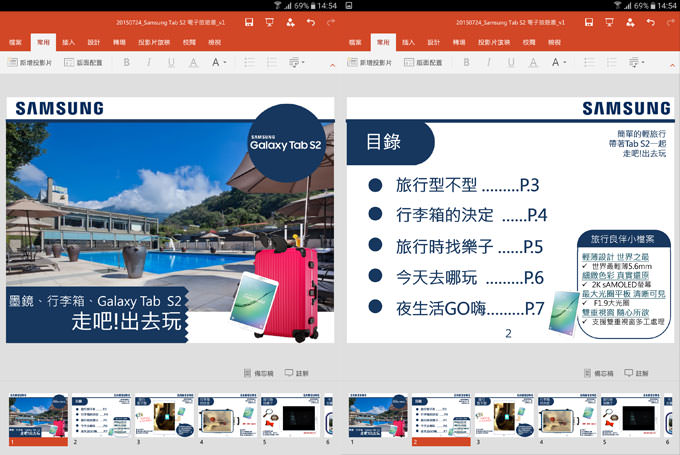The height and width of the screenshot is (455, 680).
Task: Click 新增投影片 in the cover slide window
Action: [x=30, y=62]
